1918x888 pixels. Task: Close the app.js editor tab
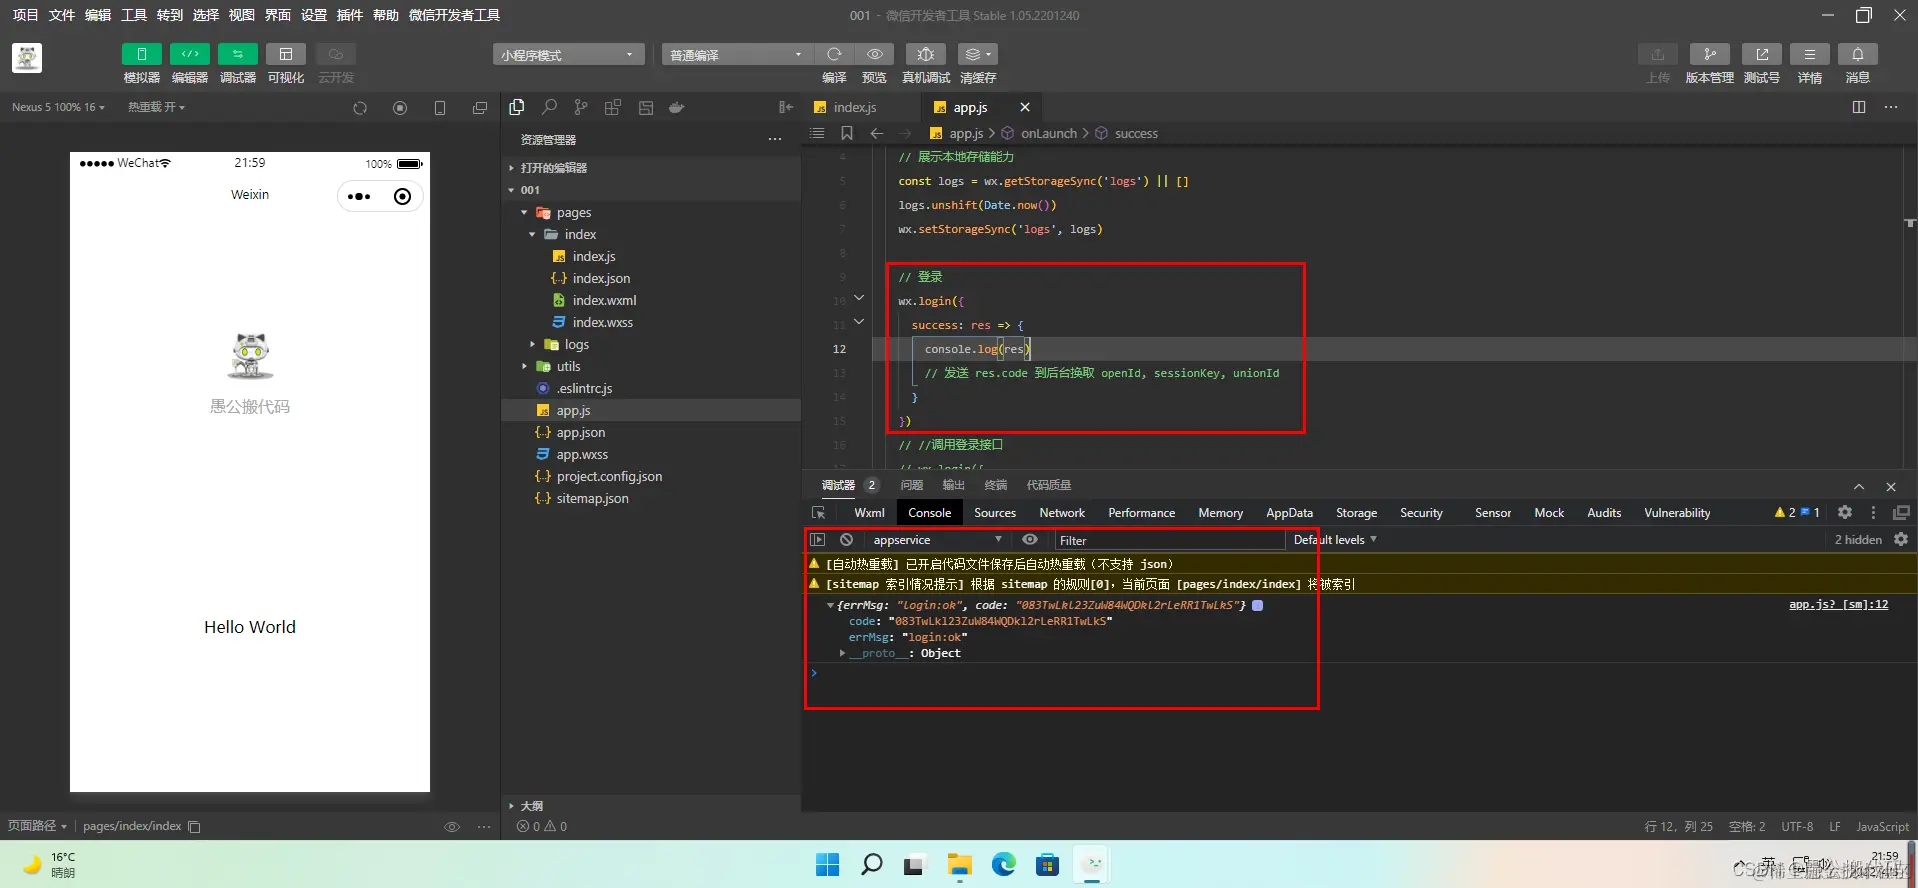(x=1025, y=107)
